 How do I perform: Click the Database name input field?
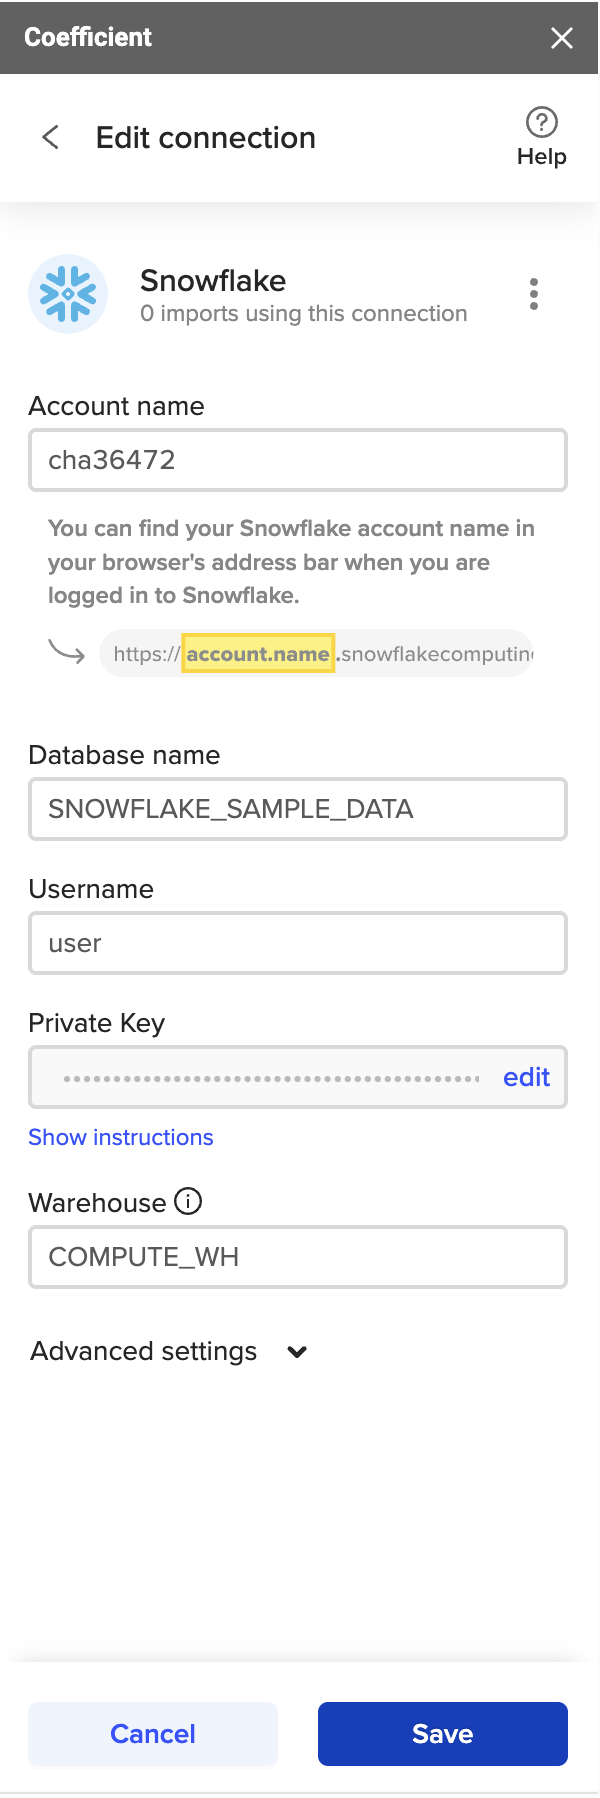click(x=297, y=809)
